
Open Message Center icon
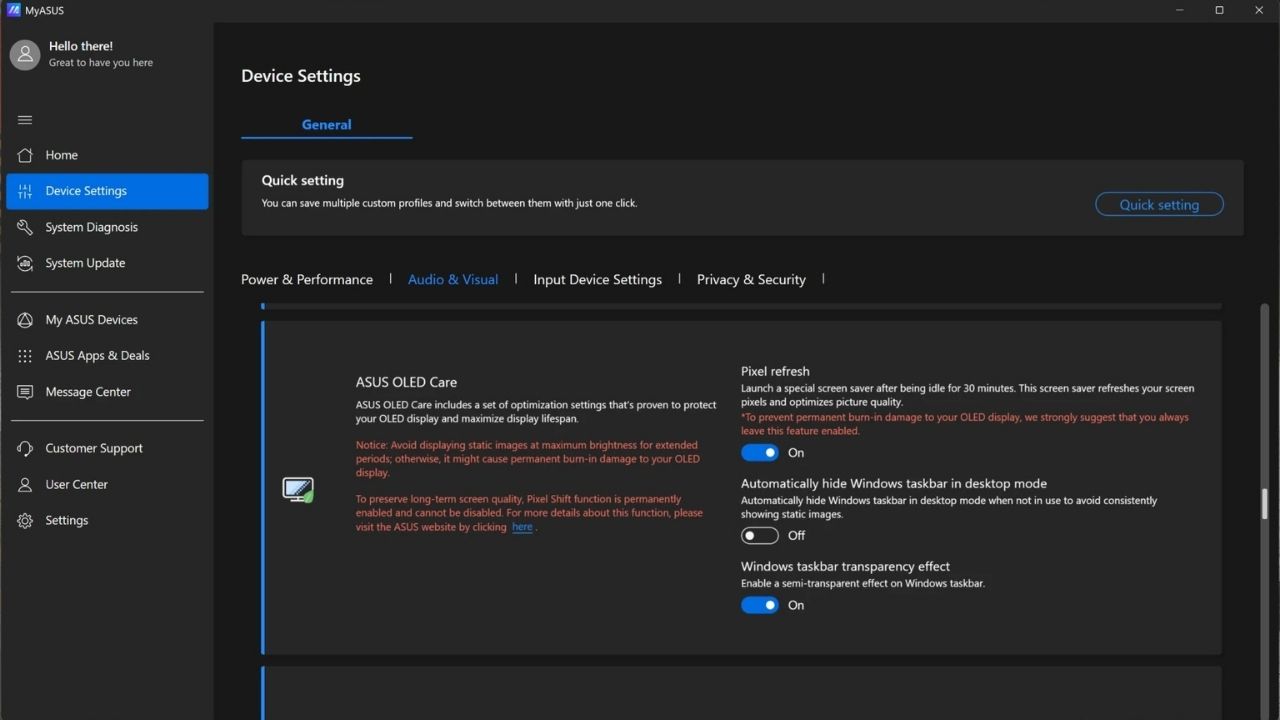25,392
